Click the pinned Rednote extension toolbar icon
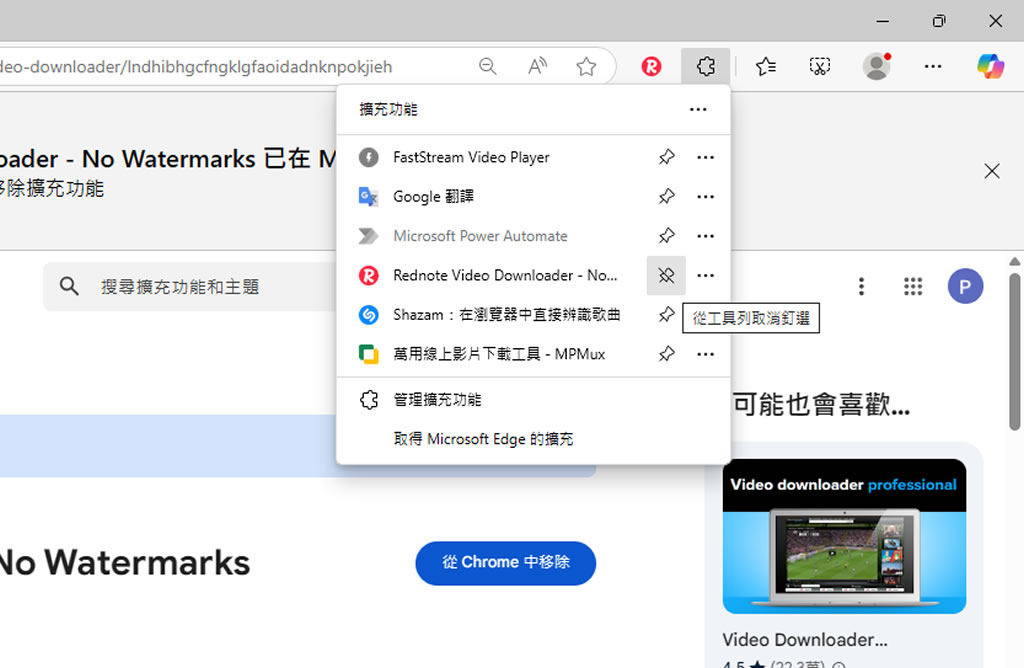The width and height of the screenshot is (1024, 668). tap(651, 66)
